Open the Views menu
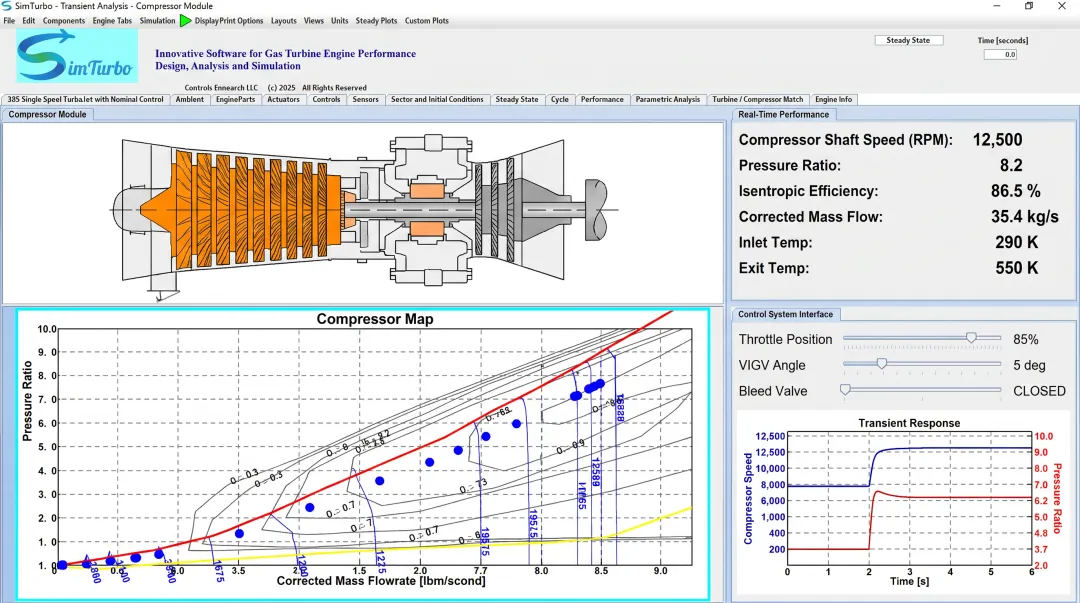 [x=313, y=21]
